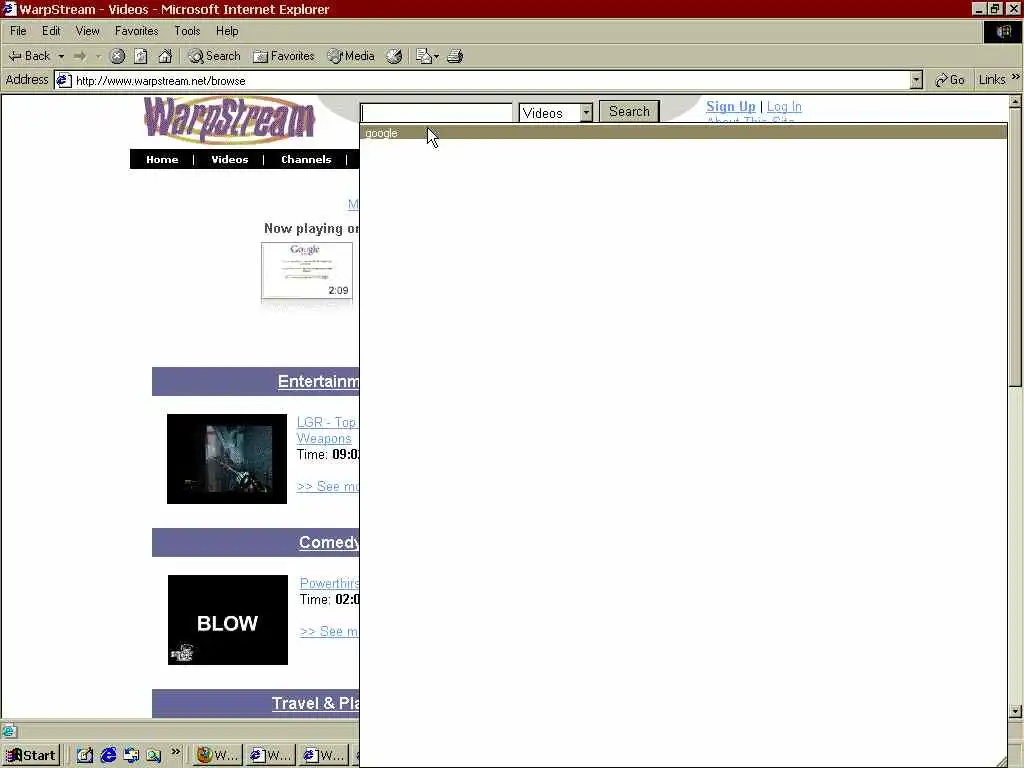Stop page loading with the Stop icon
Viewport: 1024px width, 768px height.
117,56
